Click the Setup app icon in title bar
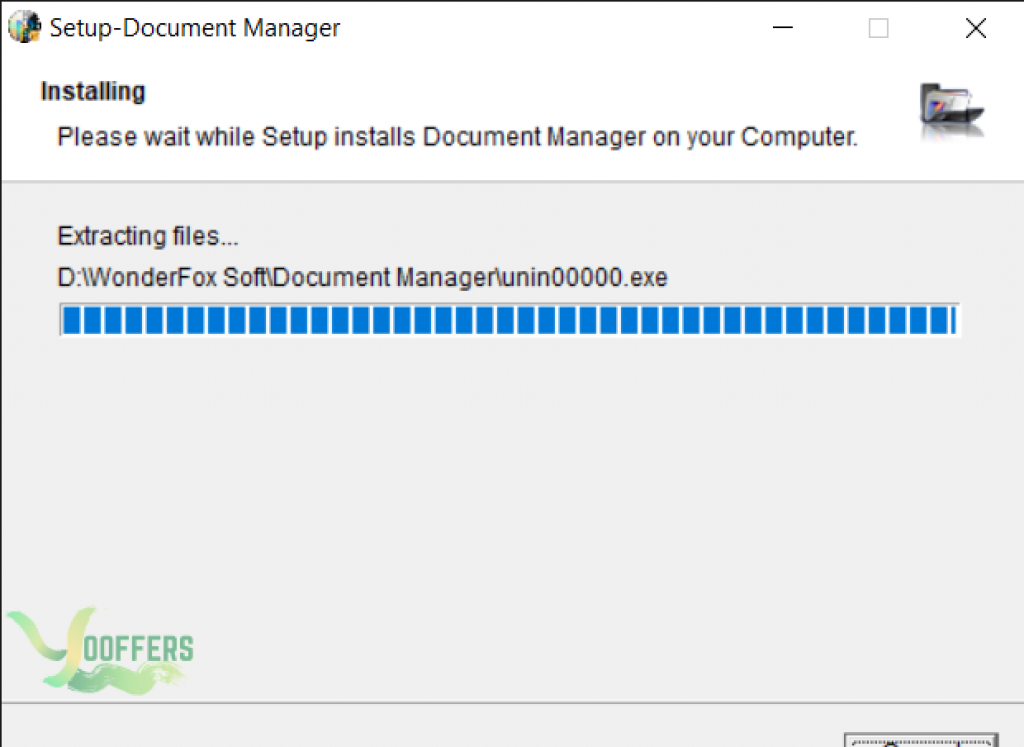The width and height of the screenshot is (1024, 747). click(x=24, y=27)
